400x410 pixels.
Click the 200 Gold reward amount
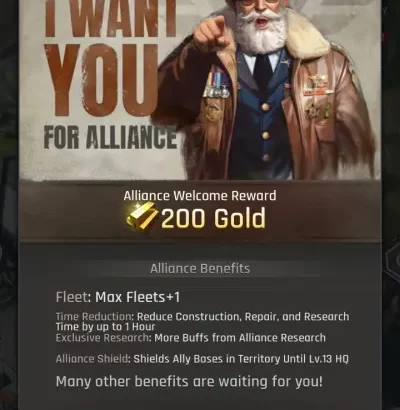213,218
